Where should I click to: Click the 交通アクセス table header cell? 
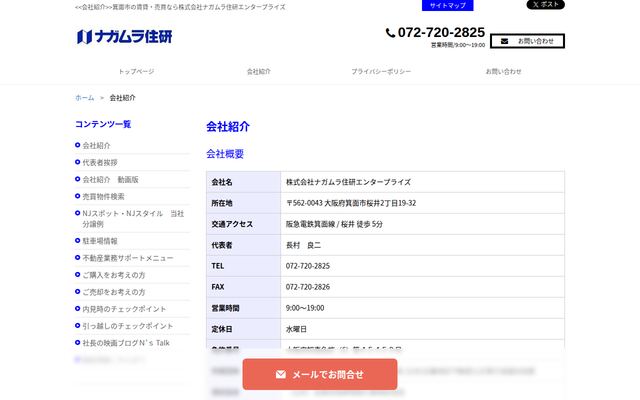(244, 224)
